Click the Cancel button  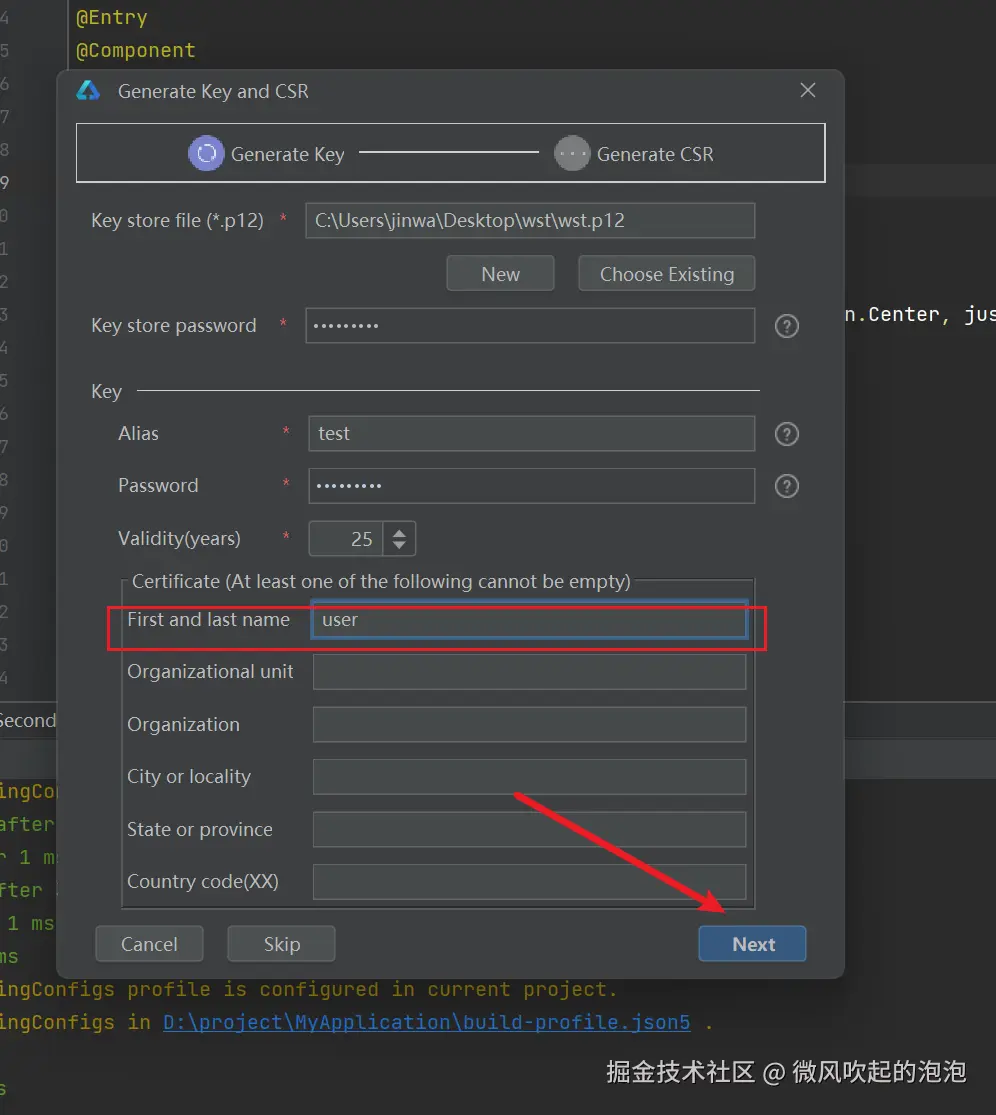click(149, 944)
